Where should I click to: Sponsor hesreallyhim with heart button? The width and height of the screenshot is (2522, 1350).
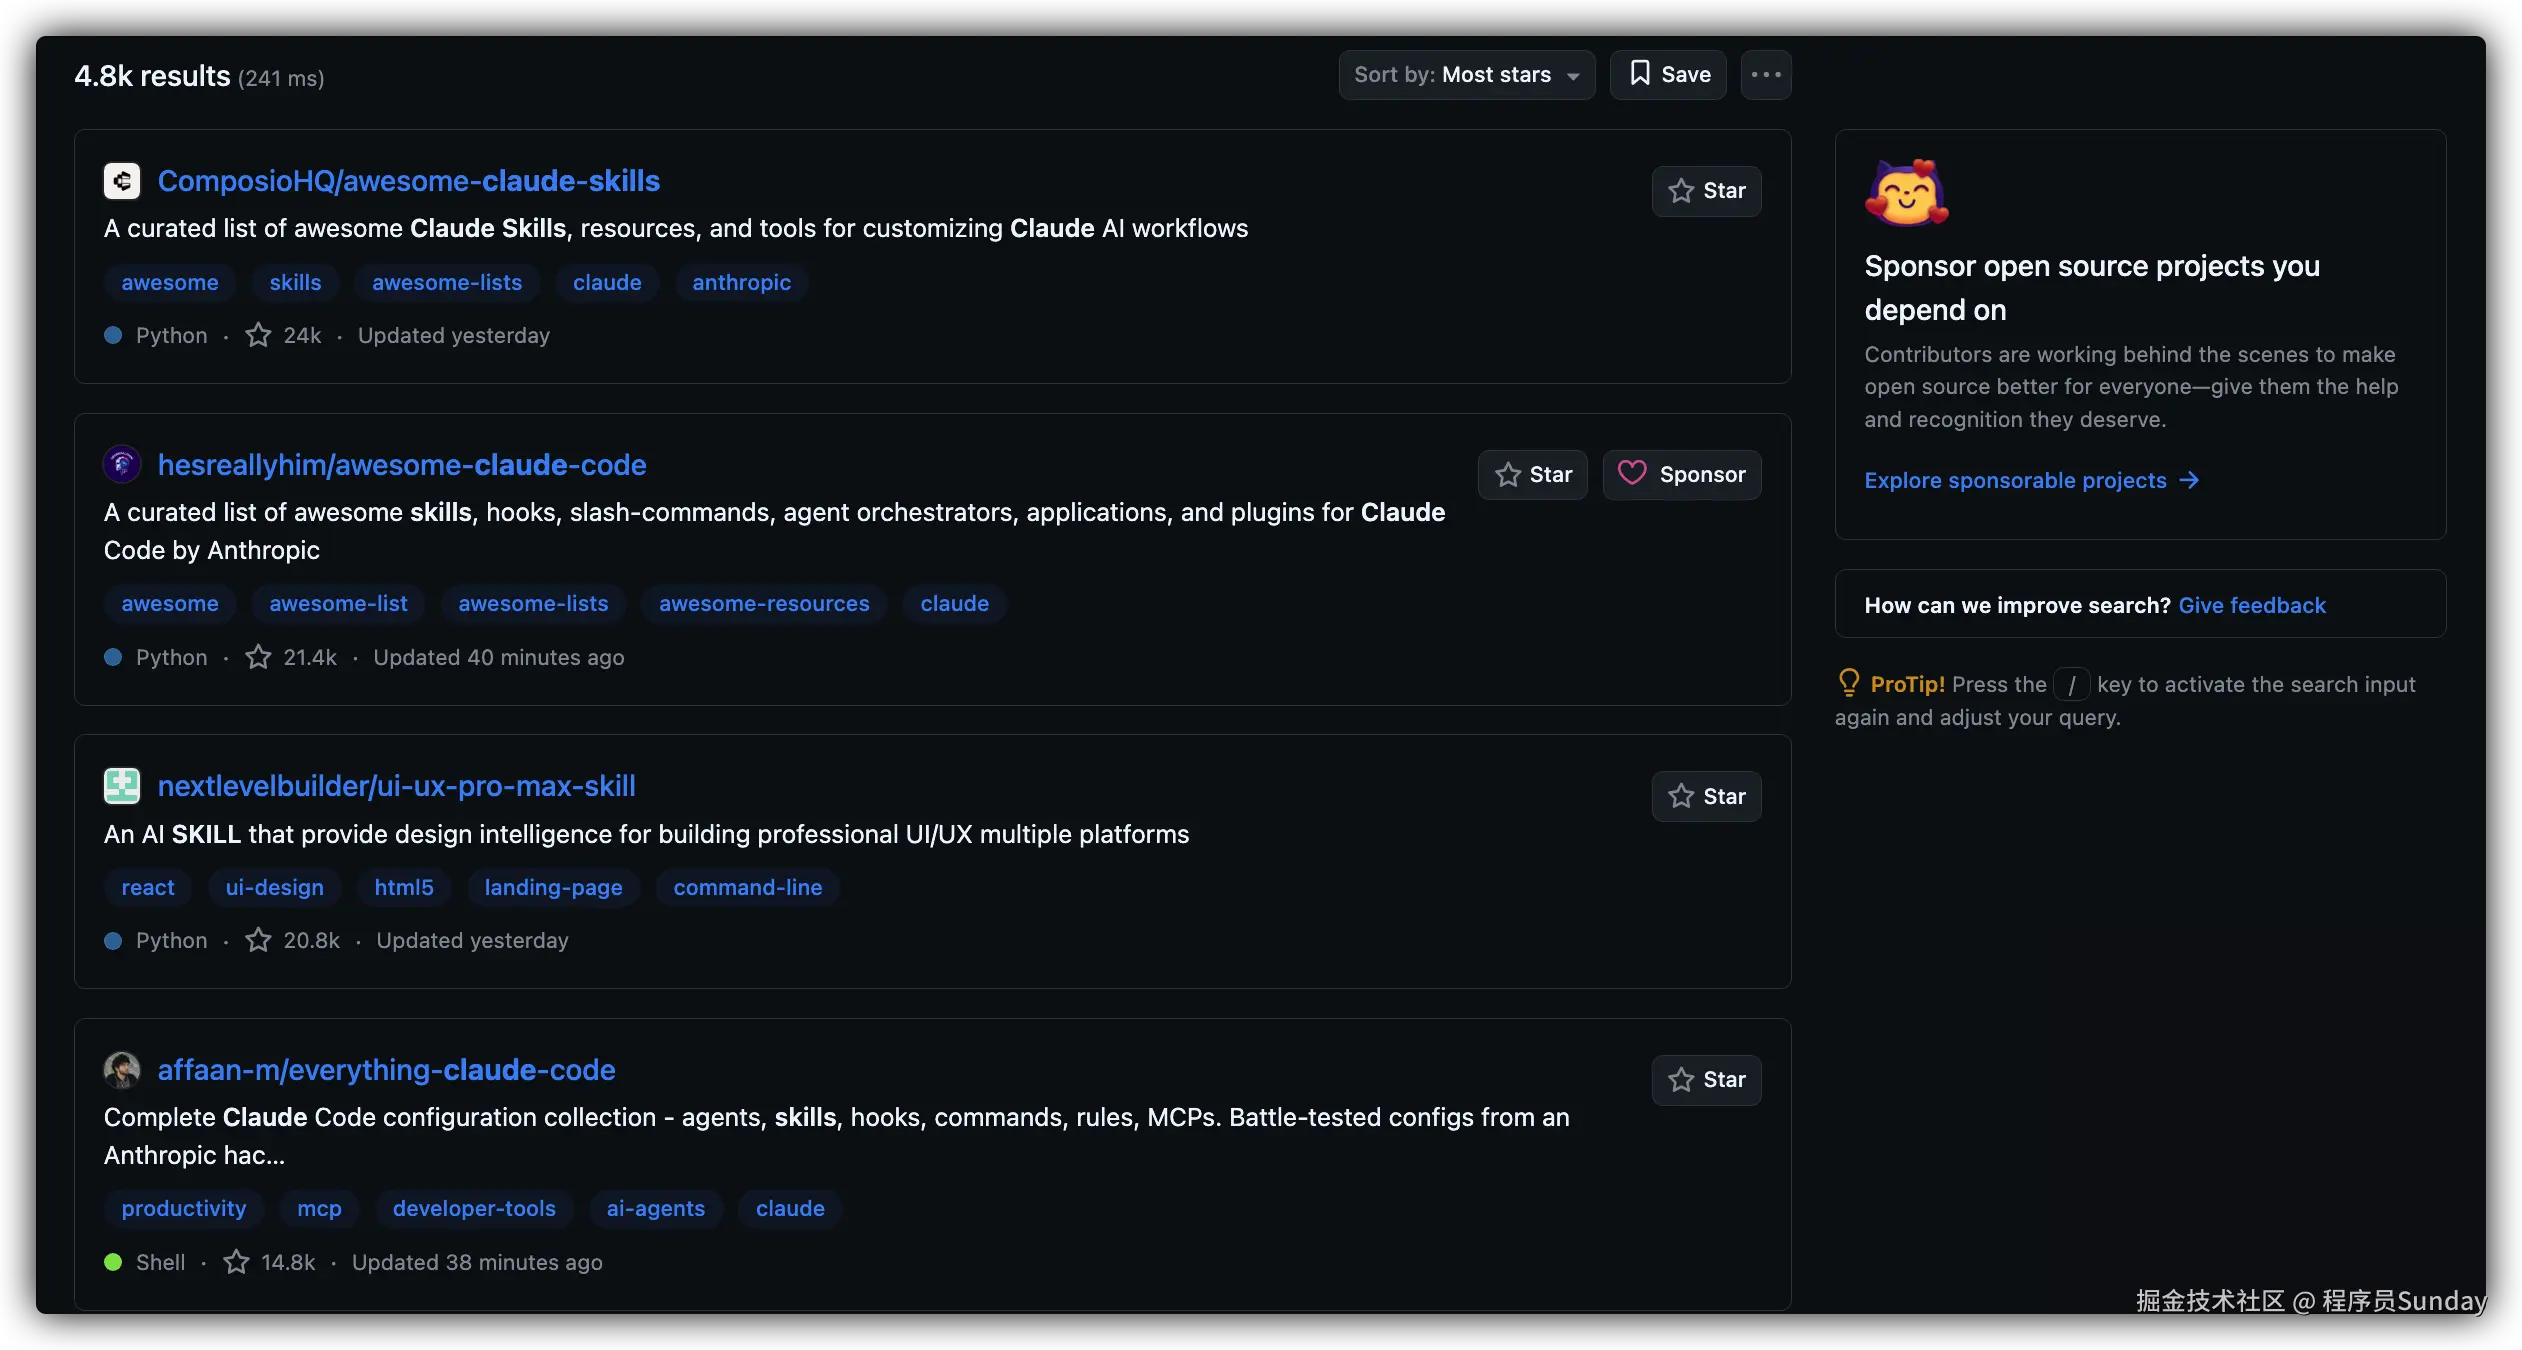pyautogui.click(x=1682, y=475)
